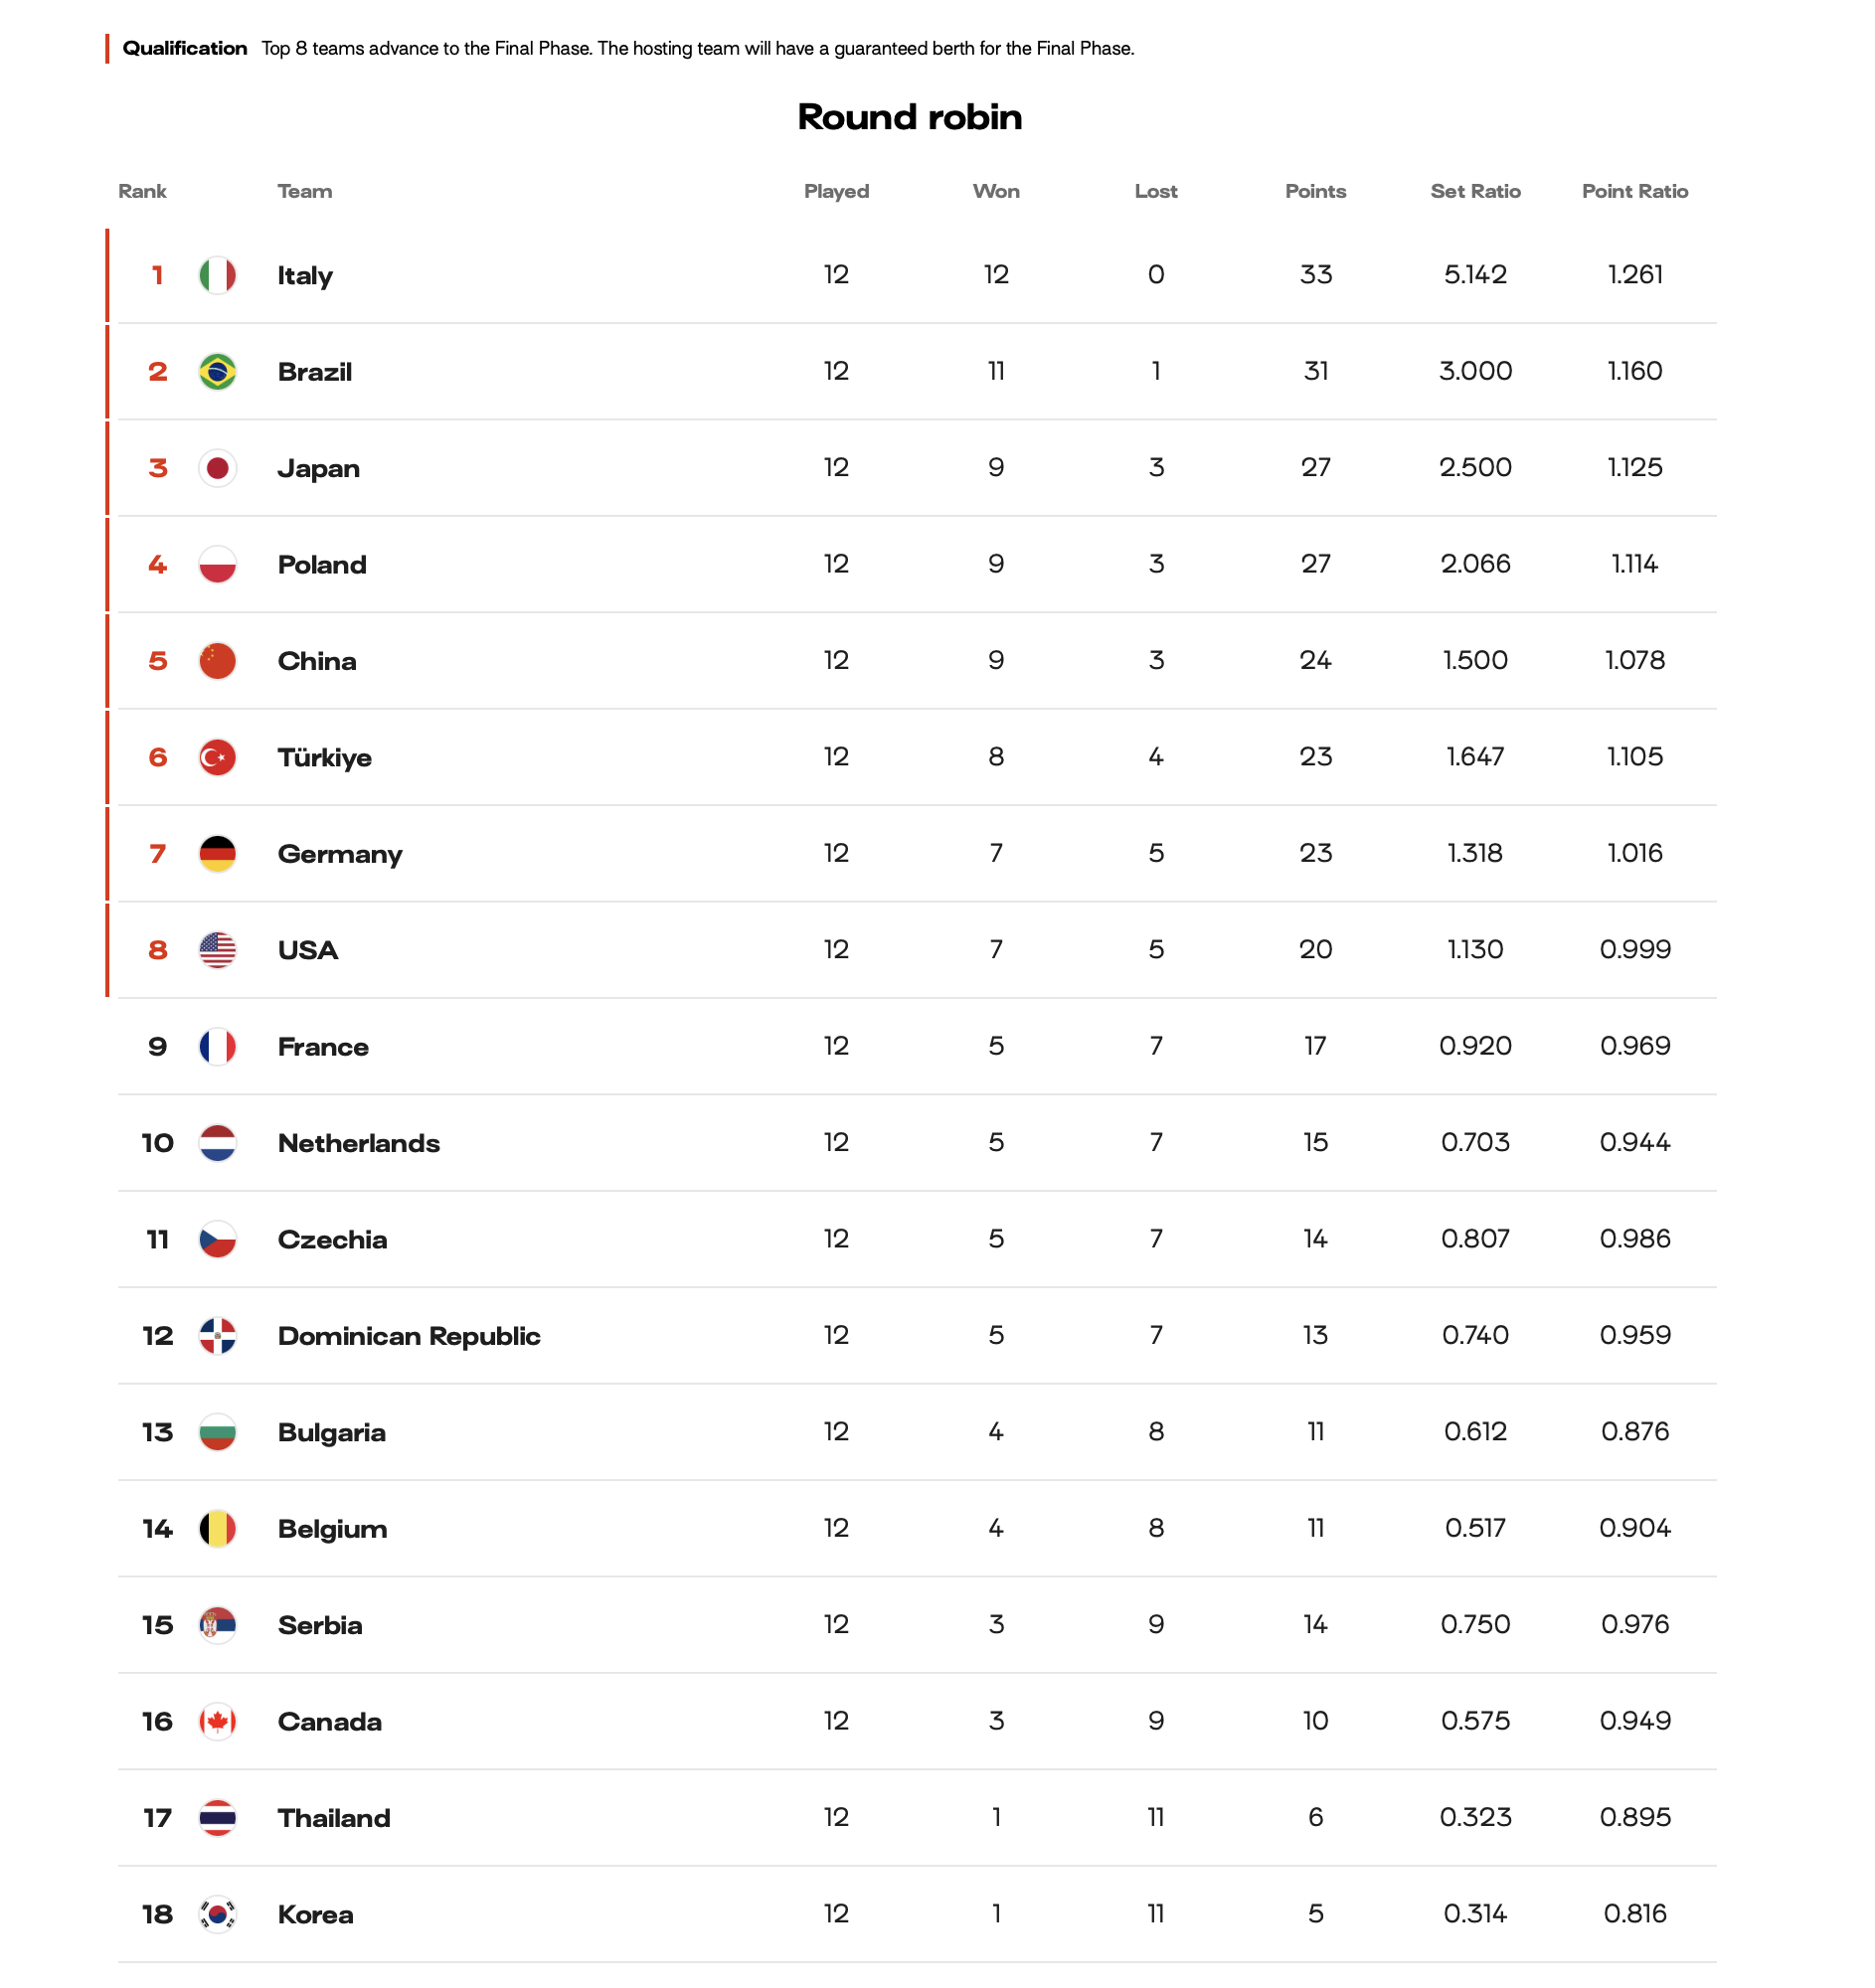Click the Set Ratio column header

click(1475, 191)
